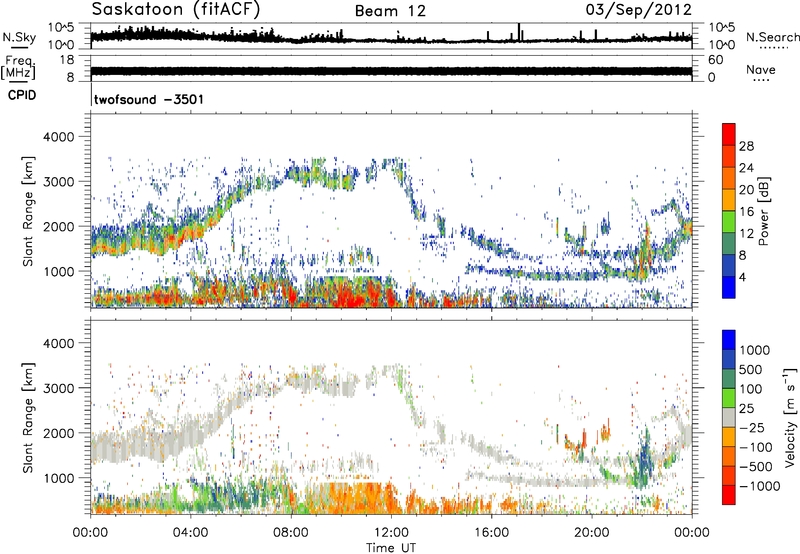The image size is (800, 554).
Task: Select the "Beam 12" header label
Action: point(390,11)
